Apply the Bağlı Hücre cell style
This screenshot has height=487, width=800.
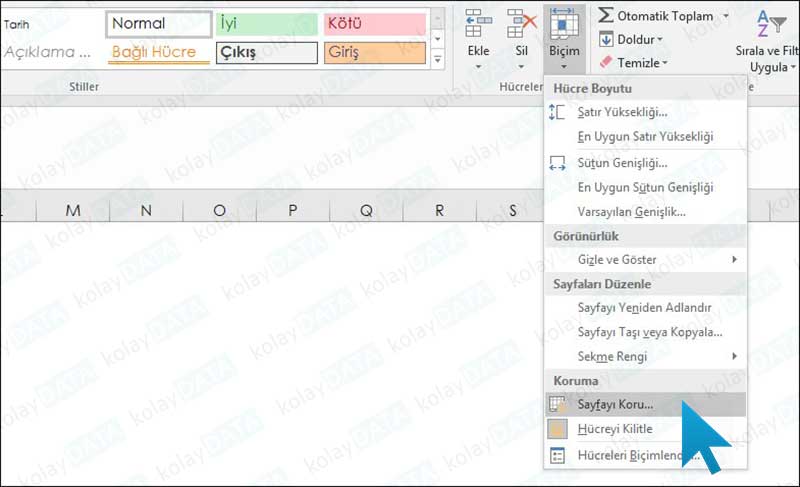159,53
